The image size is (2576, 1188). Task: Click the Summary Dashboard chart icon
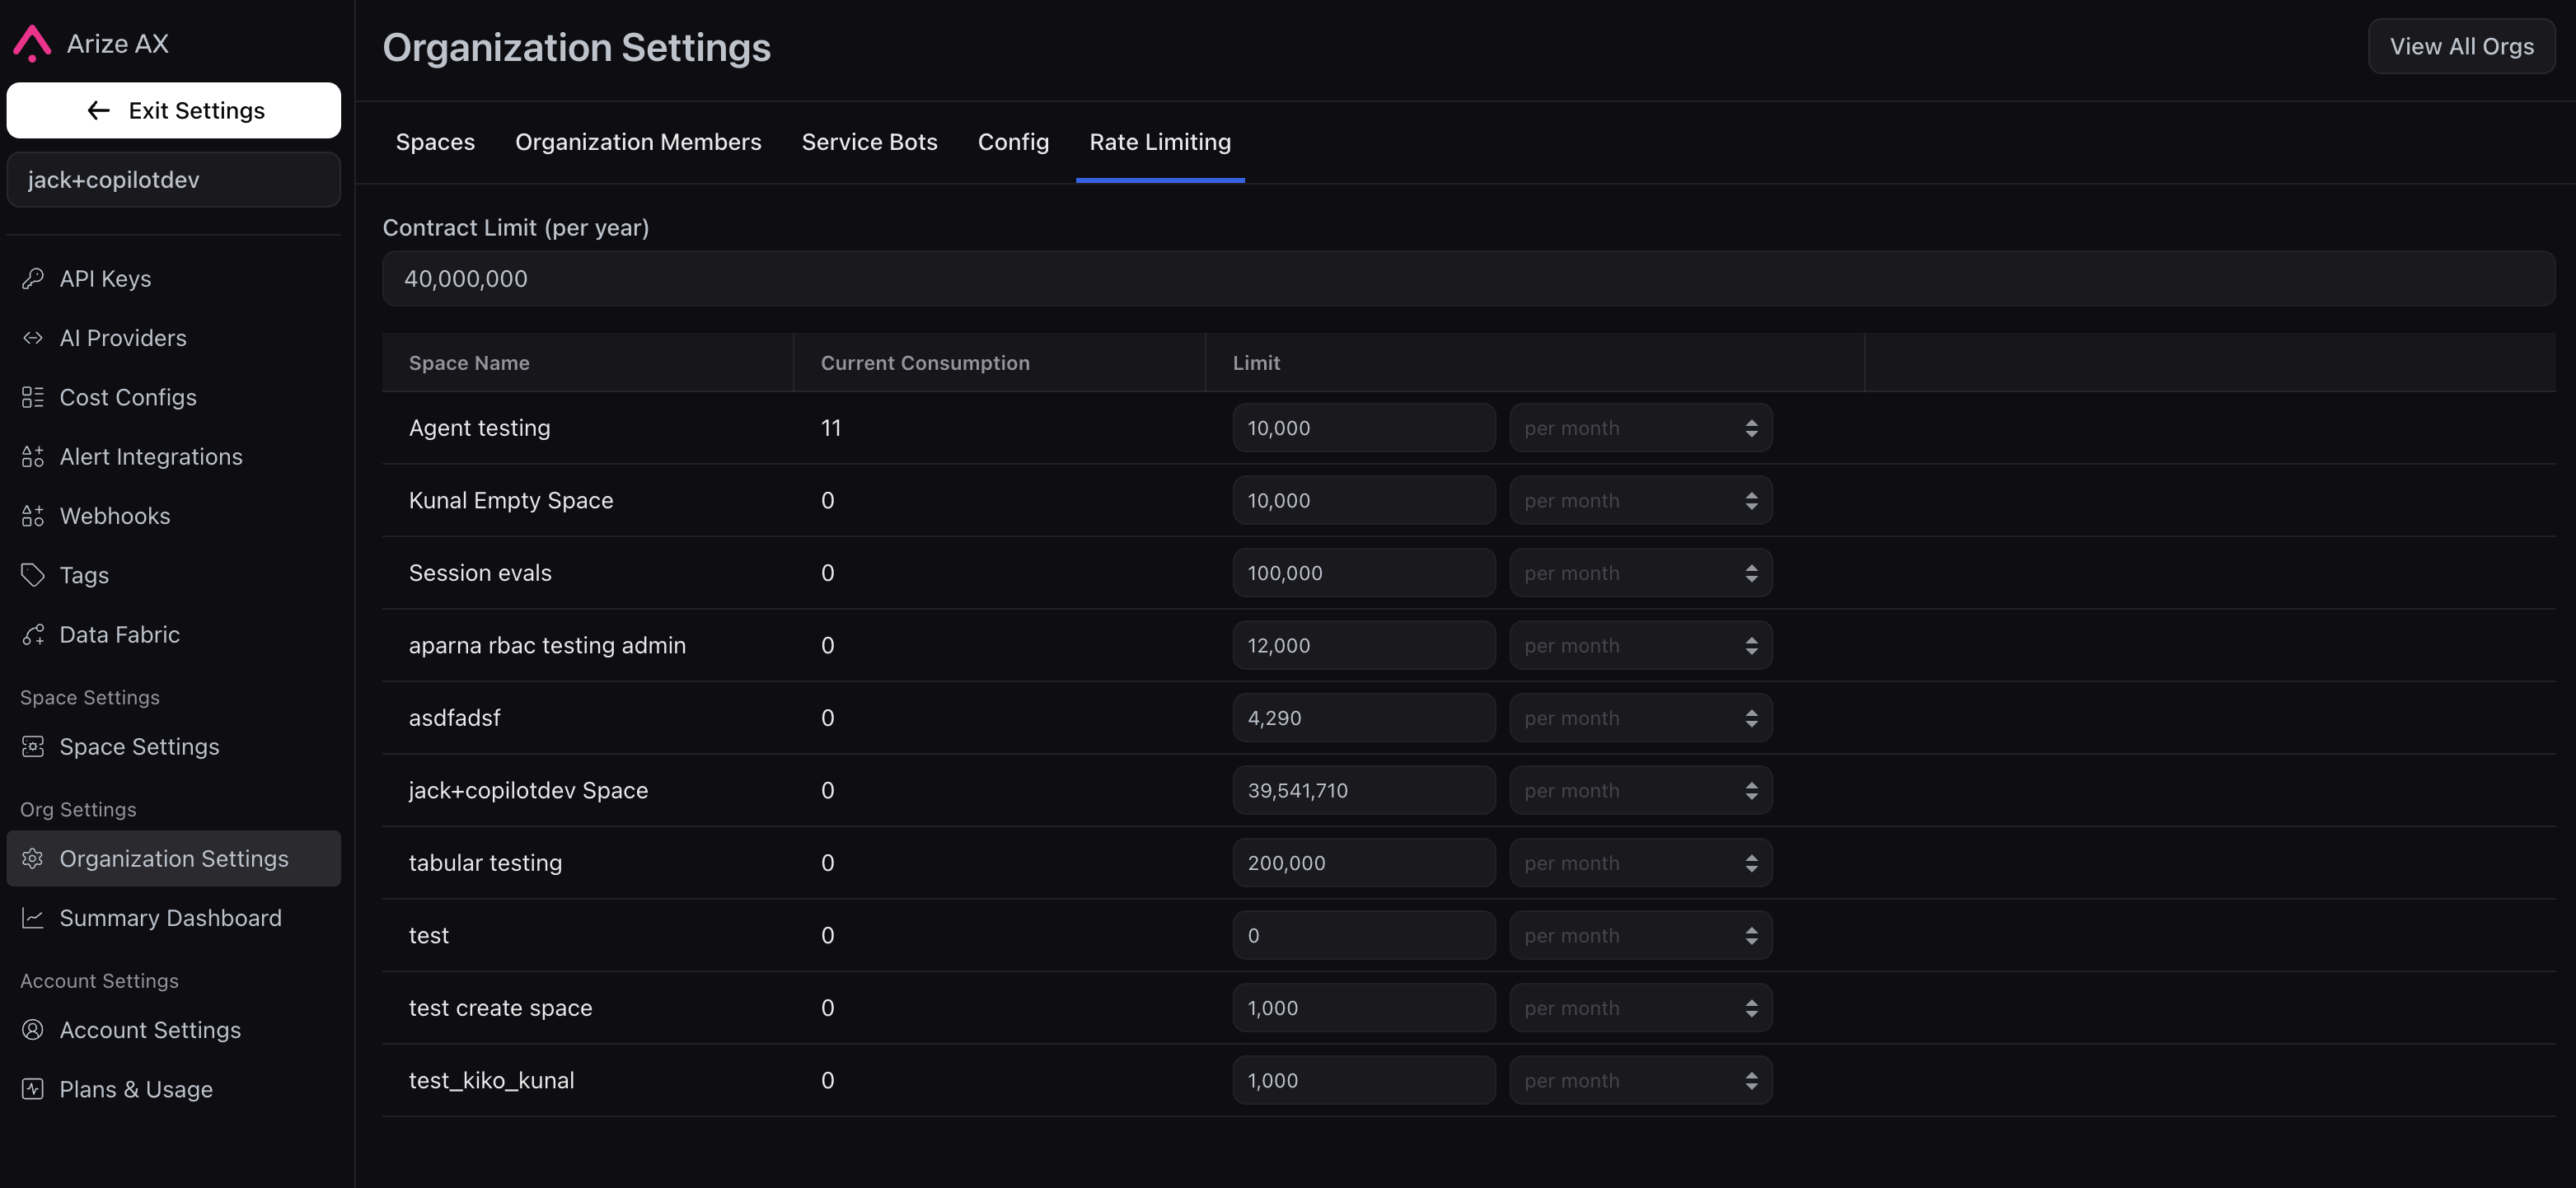click(x=33, y=918)
